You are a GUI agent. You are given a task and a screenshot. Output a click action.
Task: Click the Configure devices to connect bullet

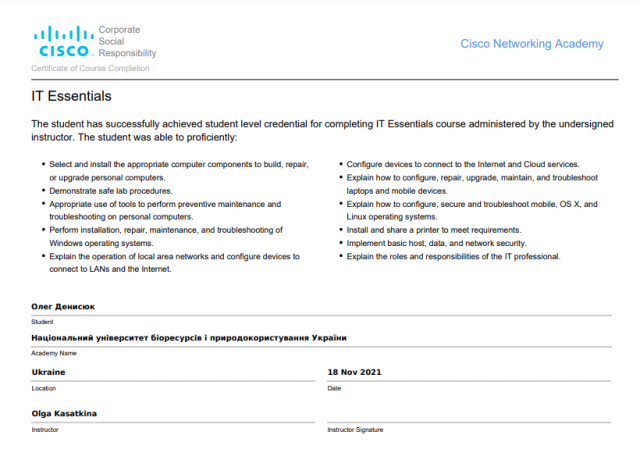463,164
